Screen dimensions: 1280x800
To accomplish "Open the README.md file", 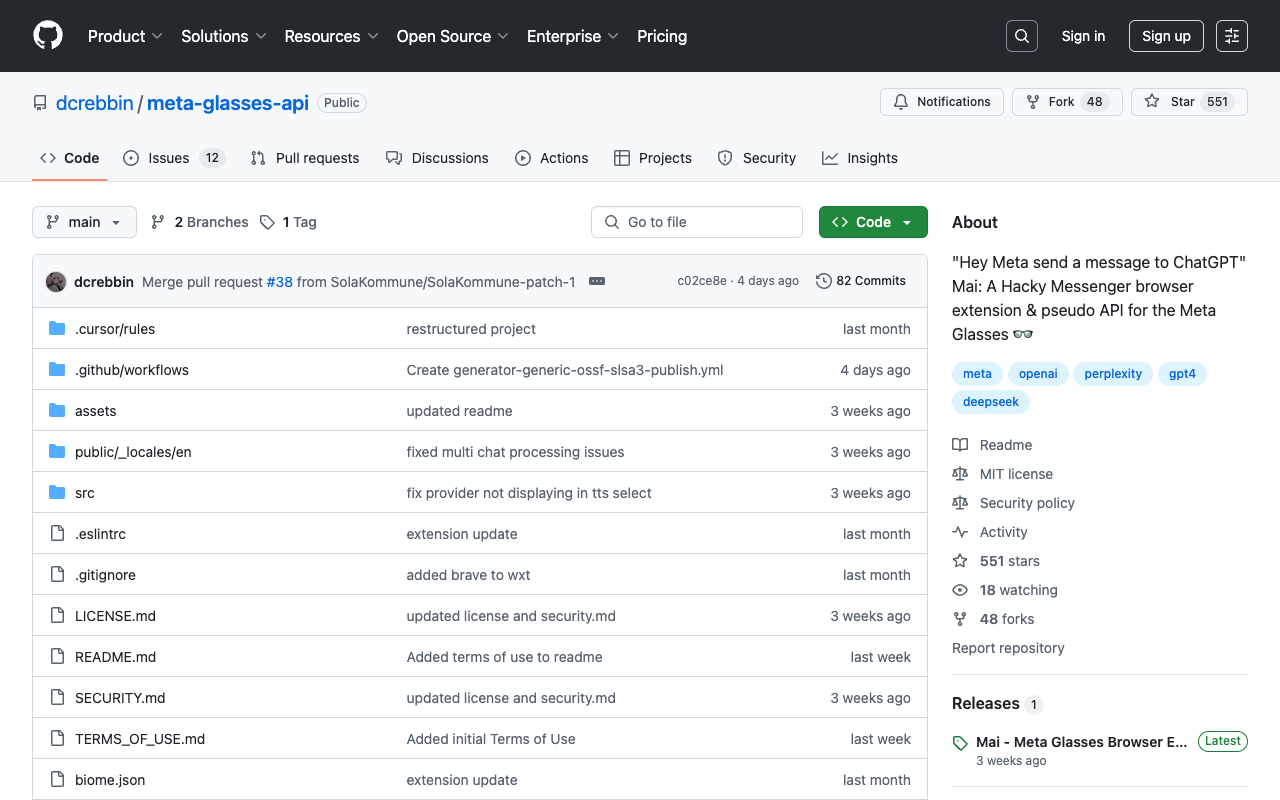I will click(115, 657).
